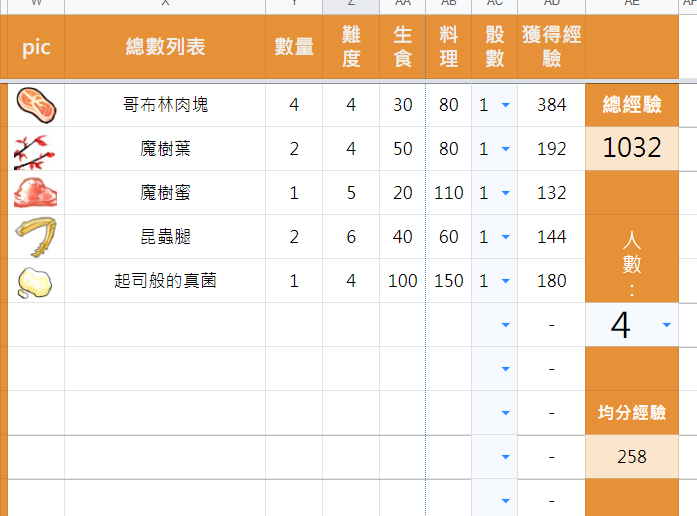Open dice count dropdown for 哥布林肉塊 row
Screen dimensions: 697x516
click(505, 105)
